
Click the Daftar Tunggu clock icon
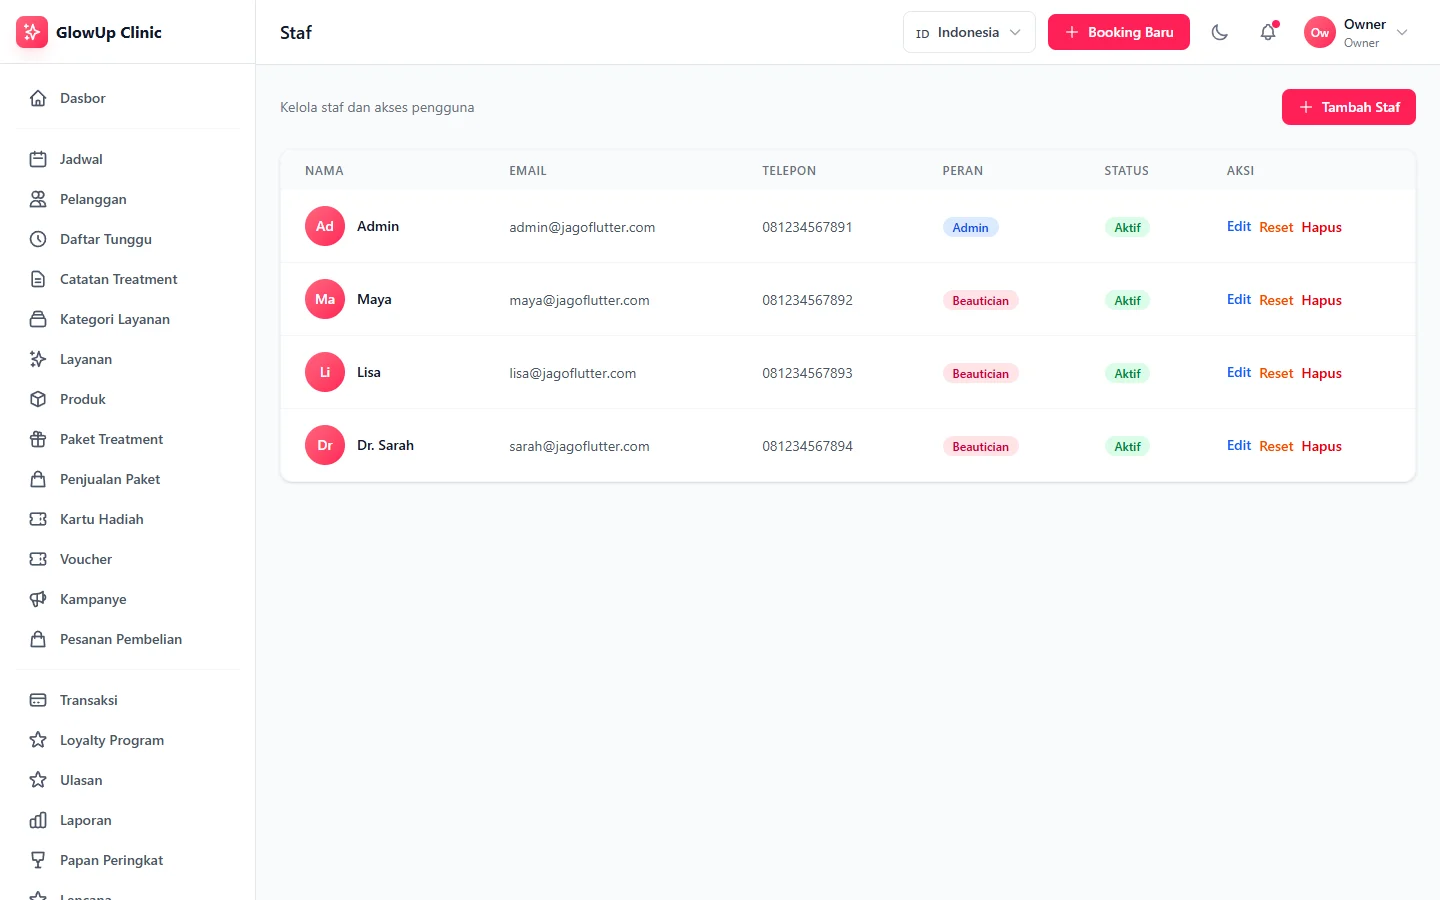point(38,239)
